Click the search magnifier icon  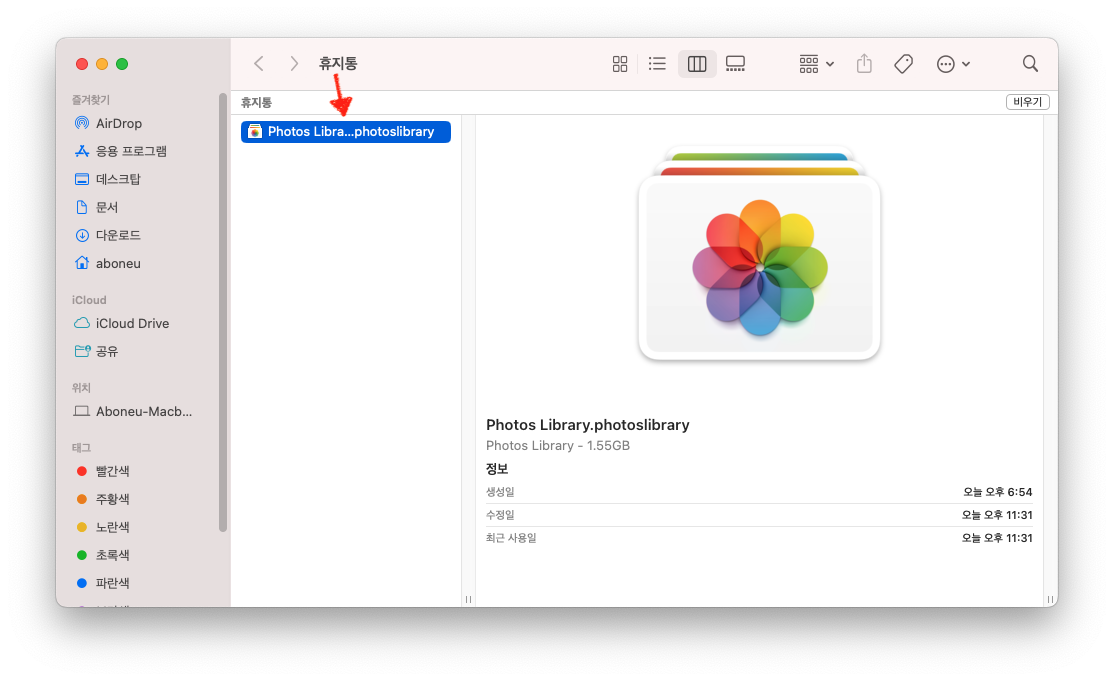click(1030, 64)
